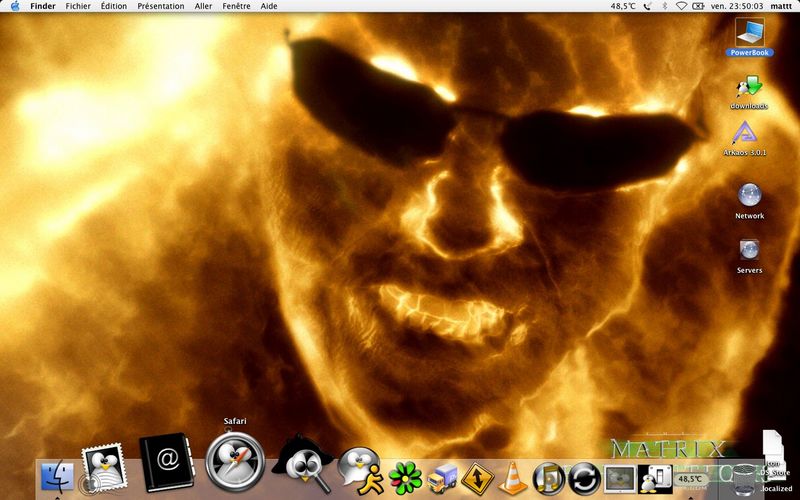Click the Safari tooltip label above the Dock
Viewport: 800px width, 500px height.
click(x=235, y=421)
